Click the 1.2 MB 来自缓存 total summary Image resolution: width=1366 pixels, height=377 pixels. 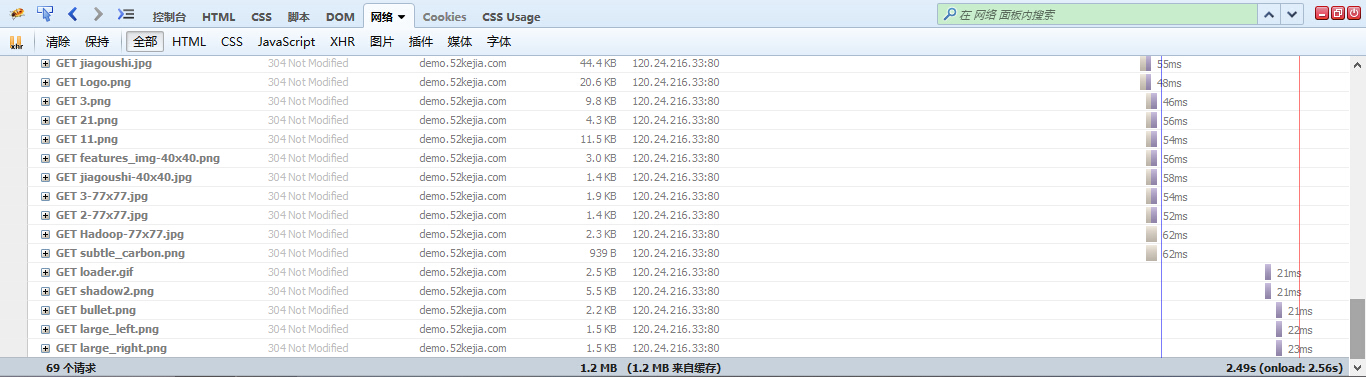(x=674, y=368)
